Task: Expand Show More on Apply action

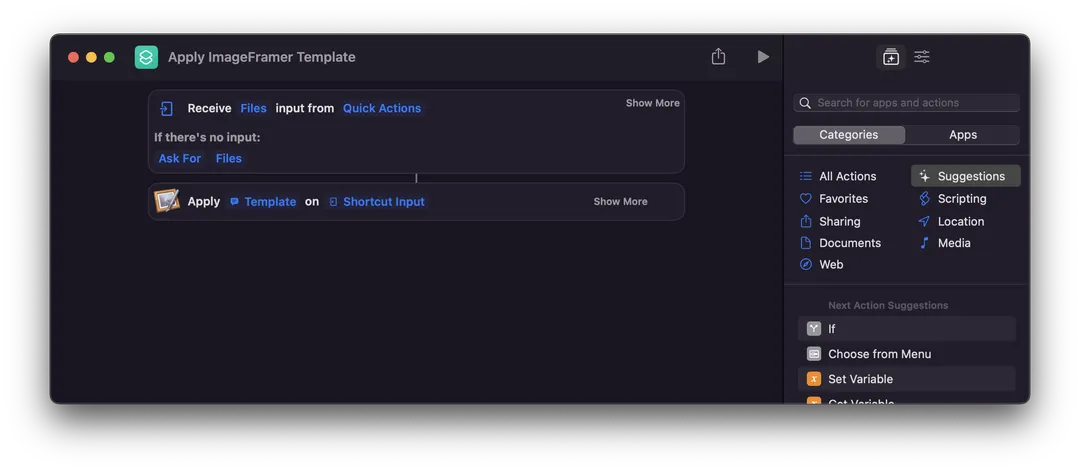Action: click(x=620, y=201)
